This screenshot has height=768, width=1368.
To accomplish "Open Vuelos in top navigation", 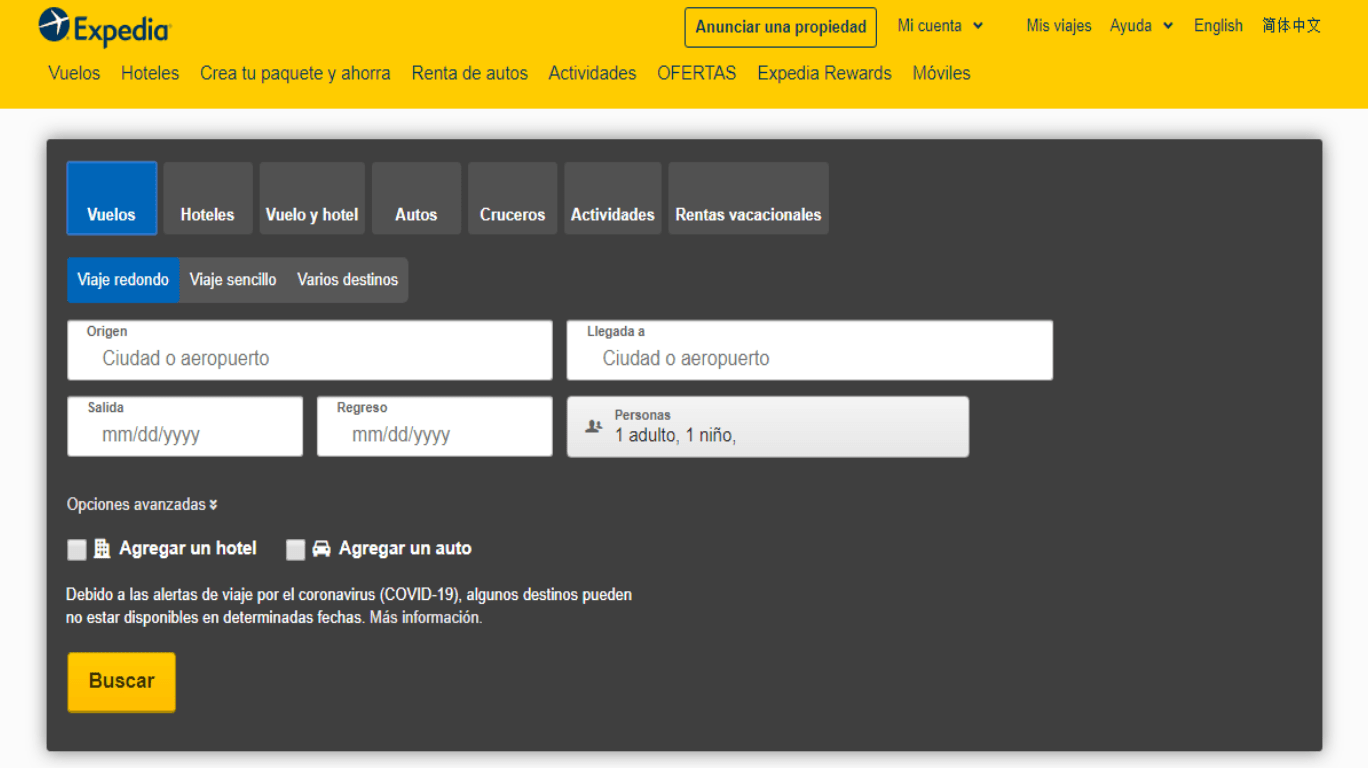I will click(74, 73).
